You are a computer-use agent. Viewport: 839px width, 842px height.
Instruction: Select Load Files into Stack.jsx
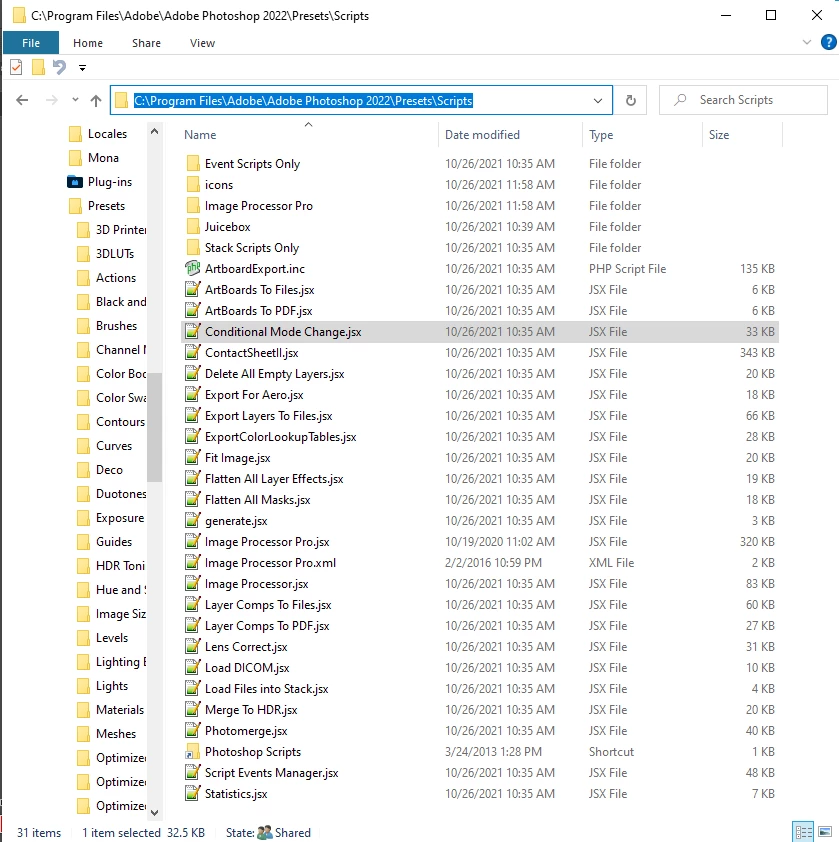[x=266, y=688]
